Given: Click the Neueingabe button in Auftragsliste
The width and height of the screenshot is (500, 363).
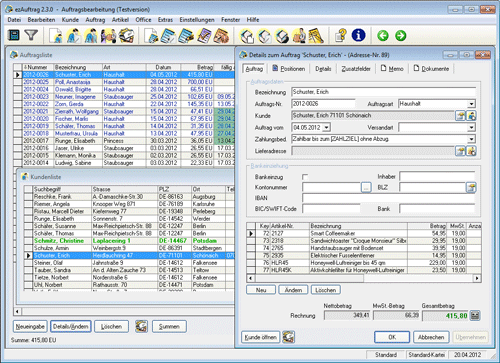Looking at the screenshot, I should point(30,326).
